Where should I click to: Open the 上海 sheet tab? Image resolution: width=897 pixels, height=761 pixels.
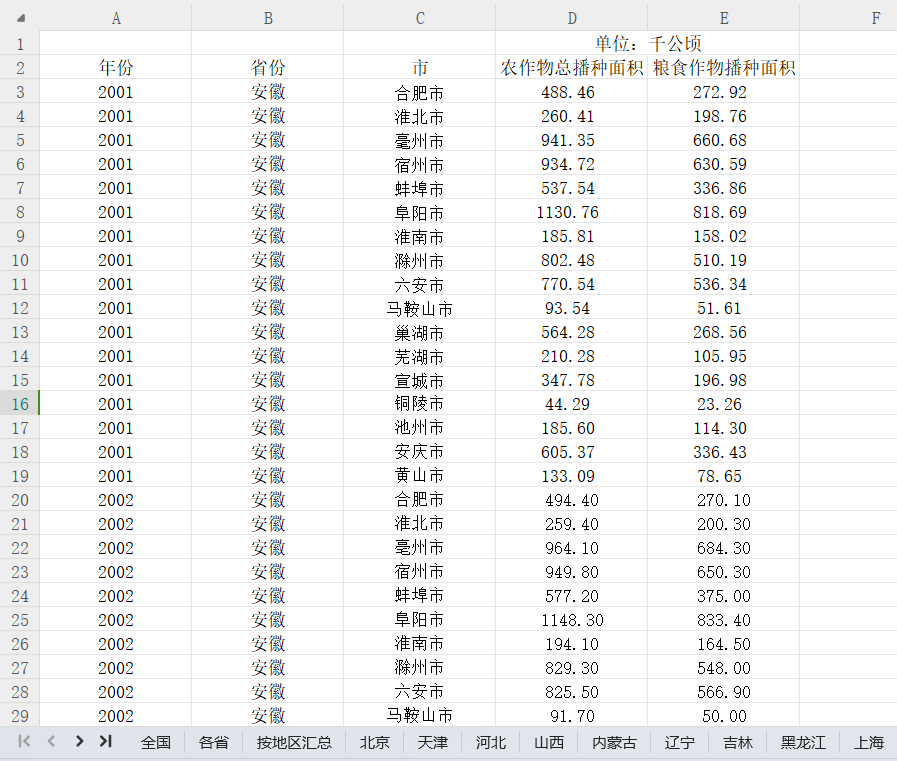(869, 742)
